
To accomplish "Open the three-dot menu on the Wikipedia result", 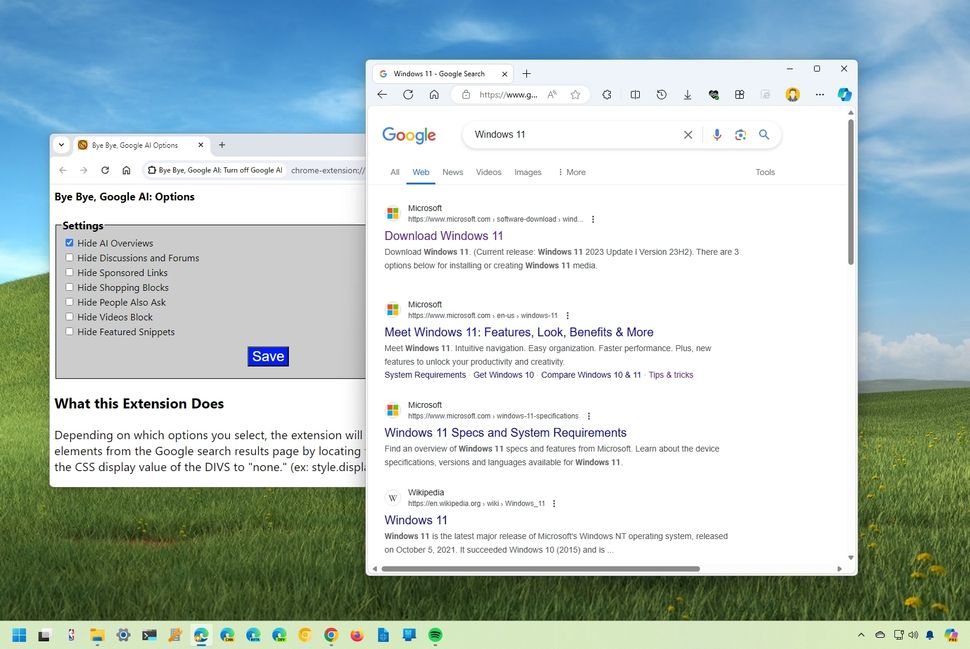I will pyautogui.click(x=554, y=503).
